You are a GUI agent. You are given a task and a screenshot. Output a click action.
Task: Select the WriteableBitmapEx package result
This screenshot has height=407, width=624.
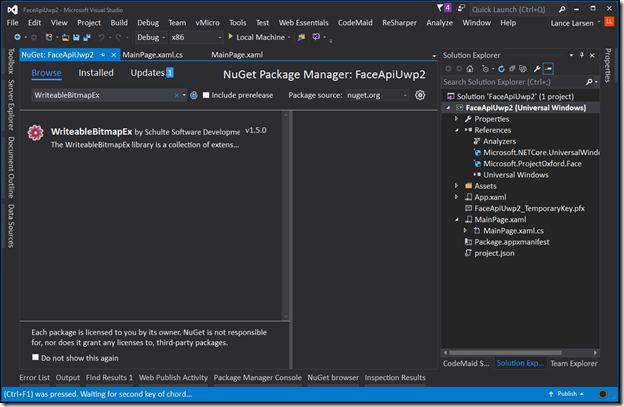pos(151,137)
